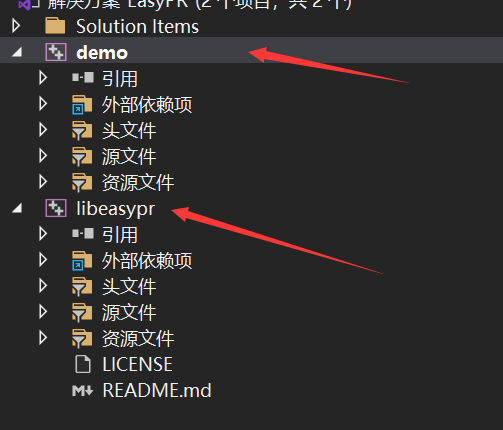Viewport: 503px width, 430px height.
Task: Collapse the libeasypr project node
Action: pyautogui.click(x=17, y=208)
